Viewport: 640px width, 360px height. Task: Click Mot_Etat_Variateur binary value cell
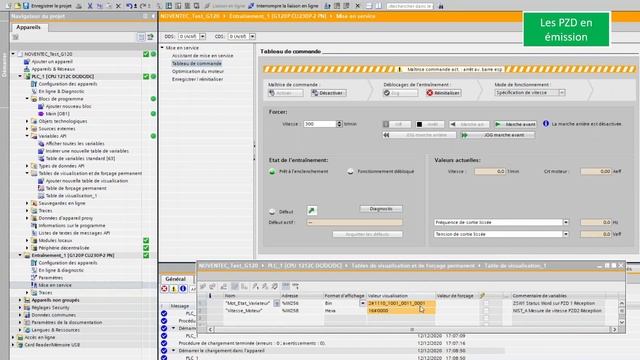click(400, 303)
